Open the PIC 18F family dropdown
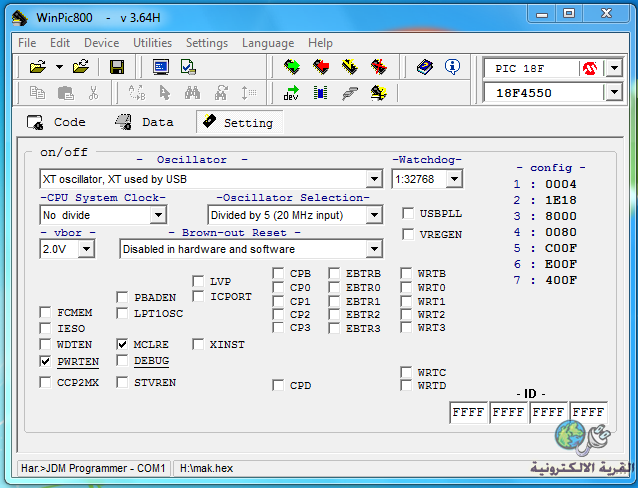This screenshot has height=490, width=640. [x=614, y=68]
